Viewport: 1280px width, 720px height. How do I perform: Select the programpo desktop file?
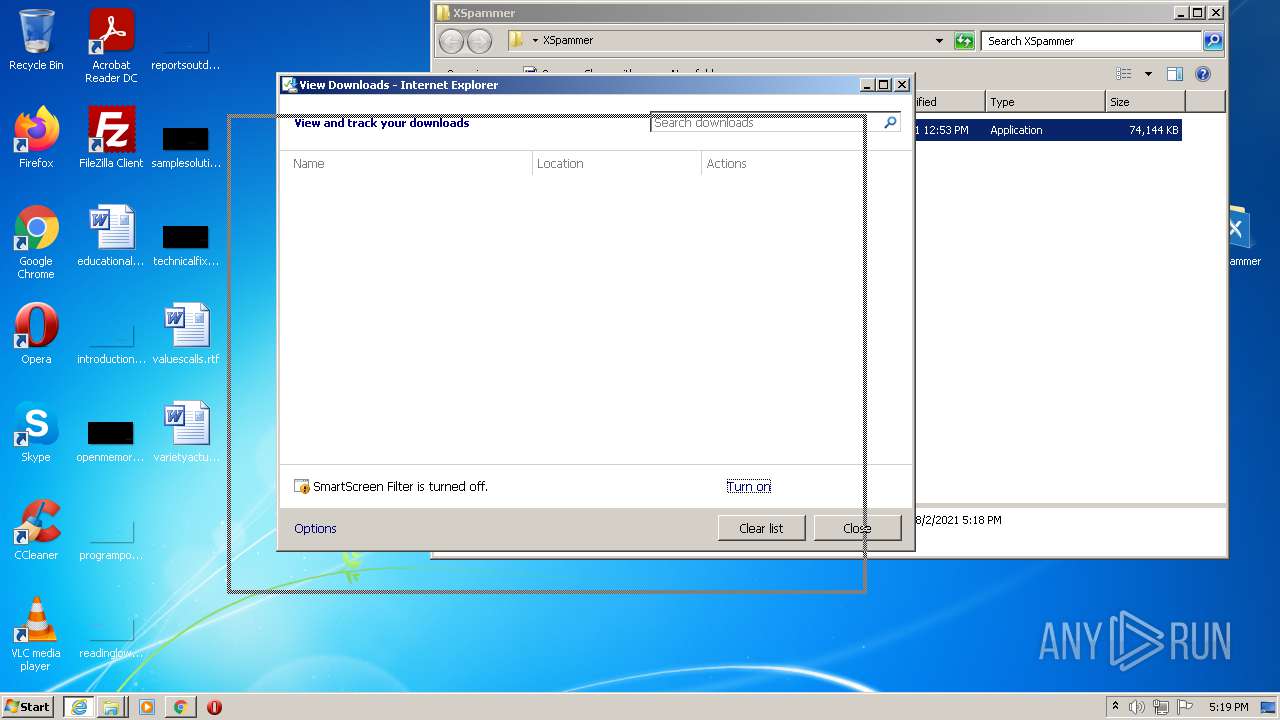click(111, 538)
